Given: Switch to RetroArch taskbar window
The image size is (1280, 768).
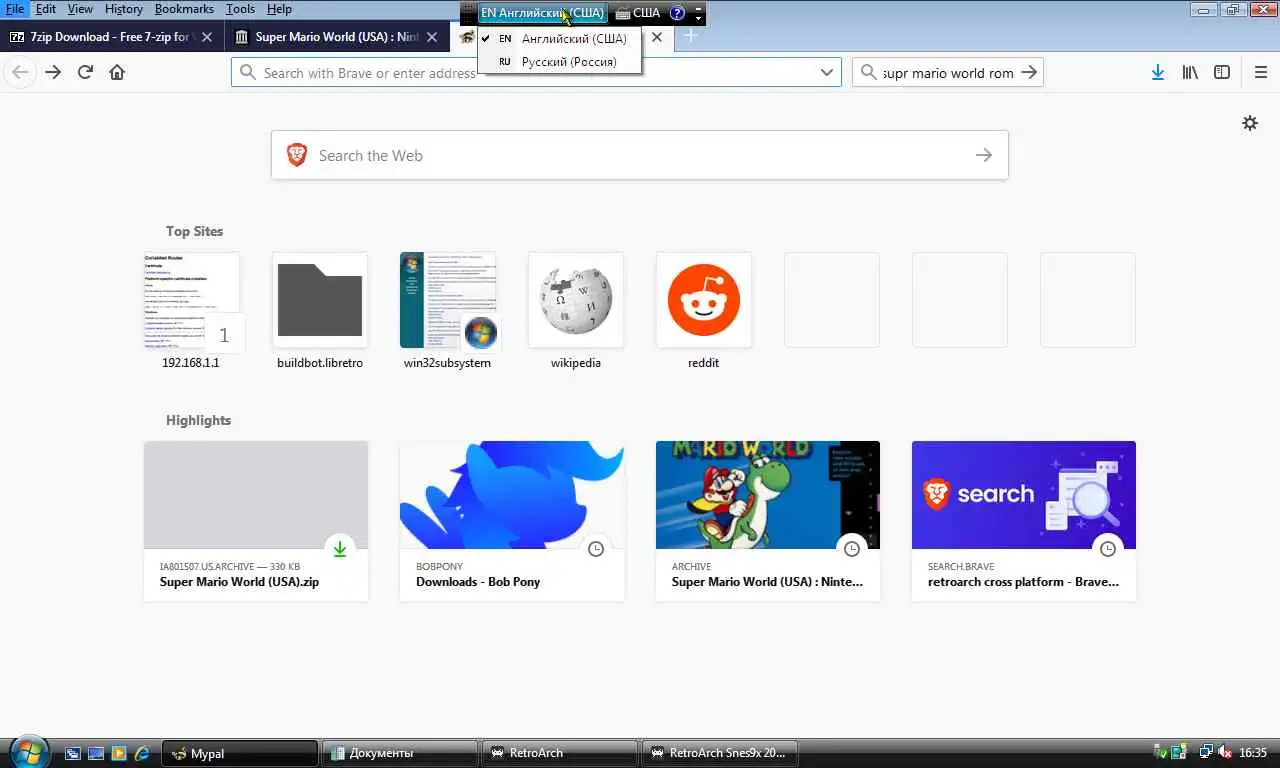Looking at the screenshot, I should point(560,753).
